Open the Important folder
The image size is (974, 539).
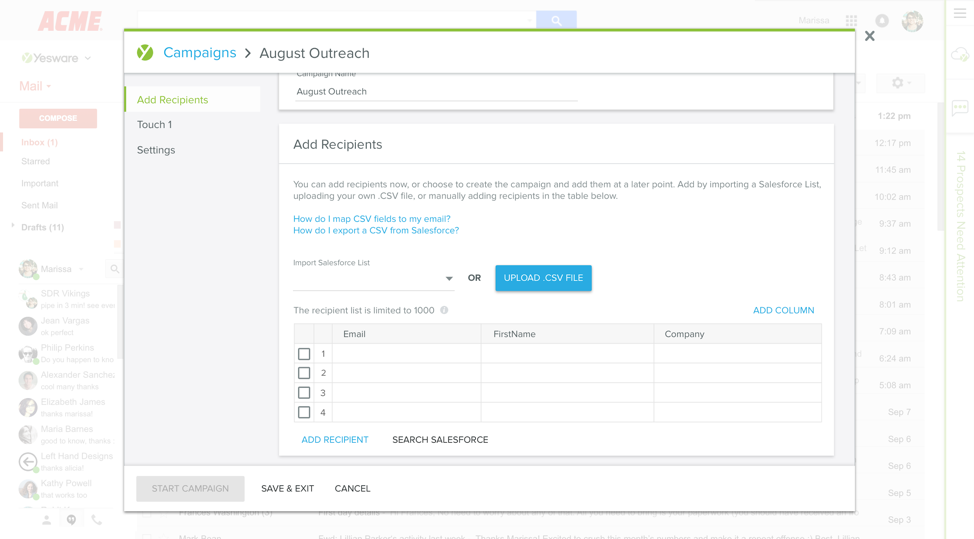(x=40, y=184)
